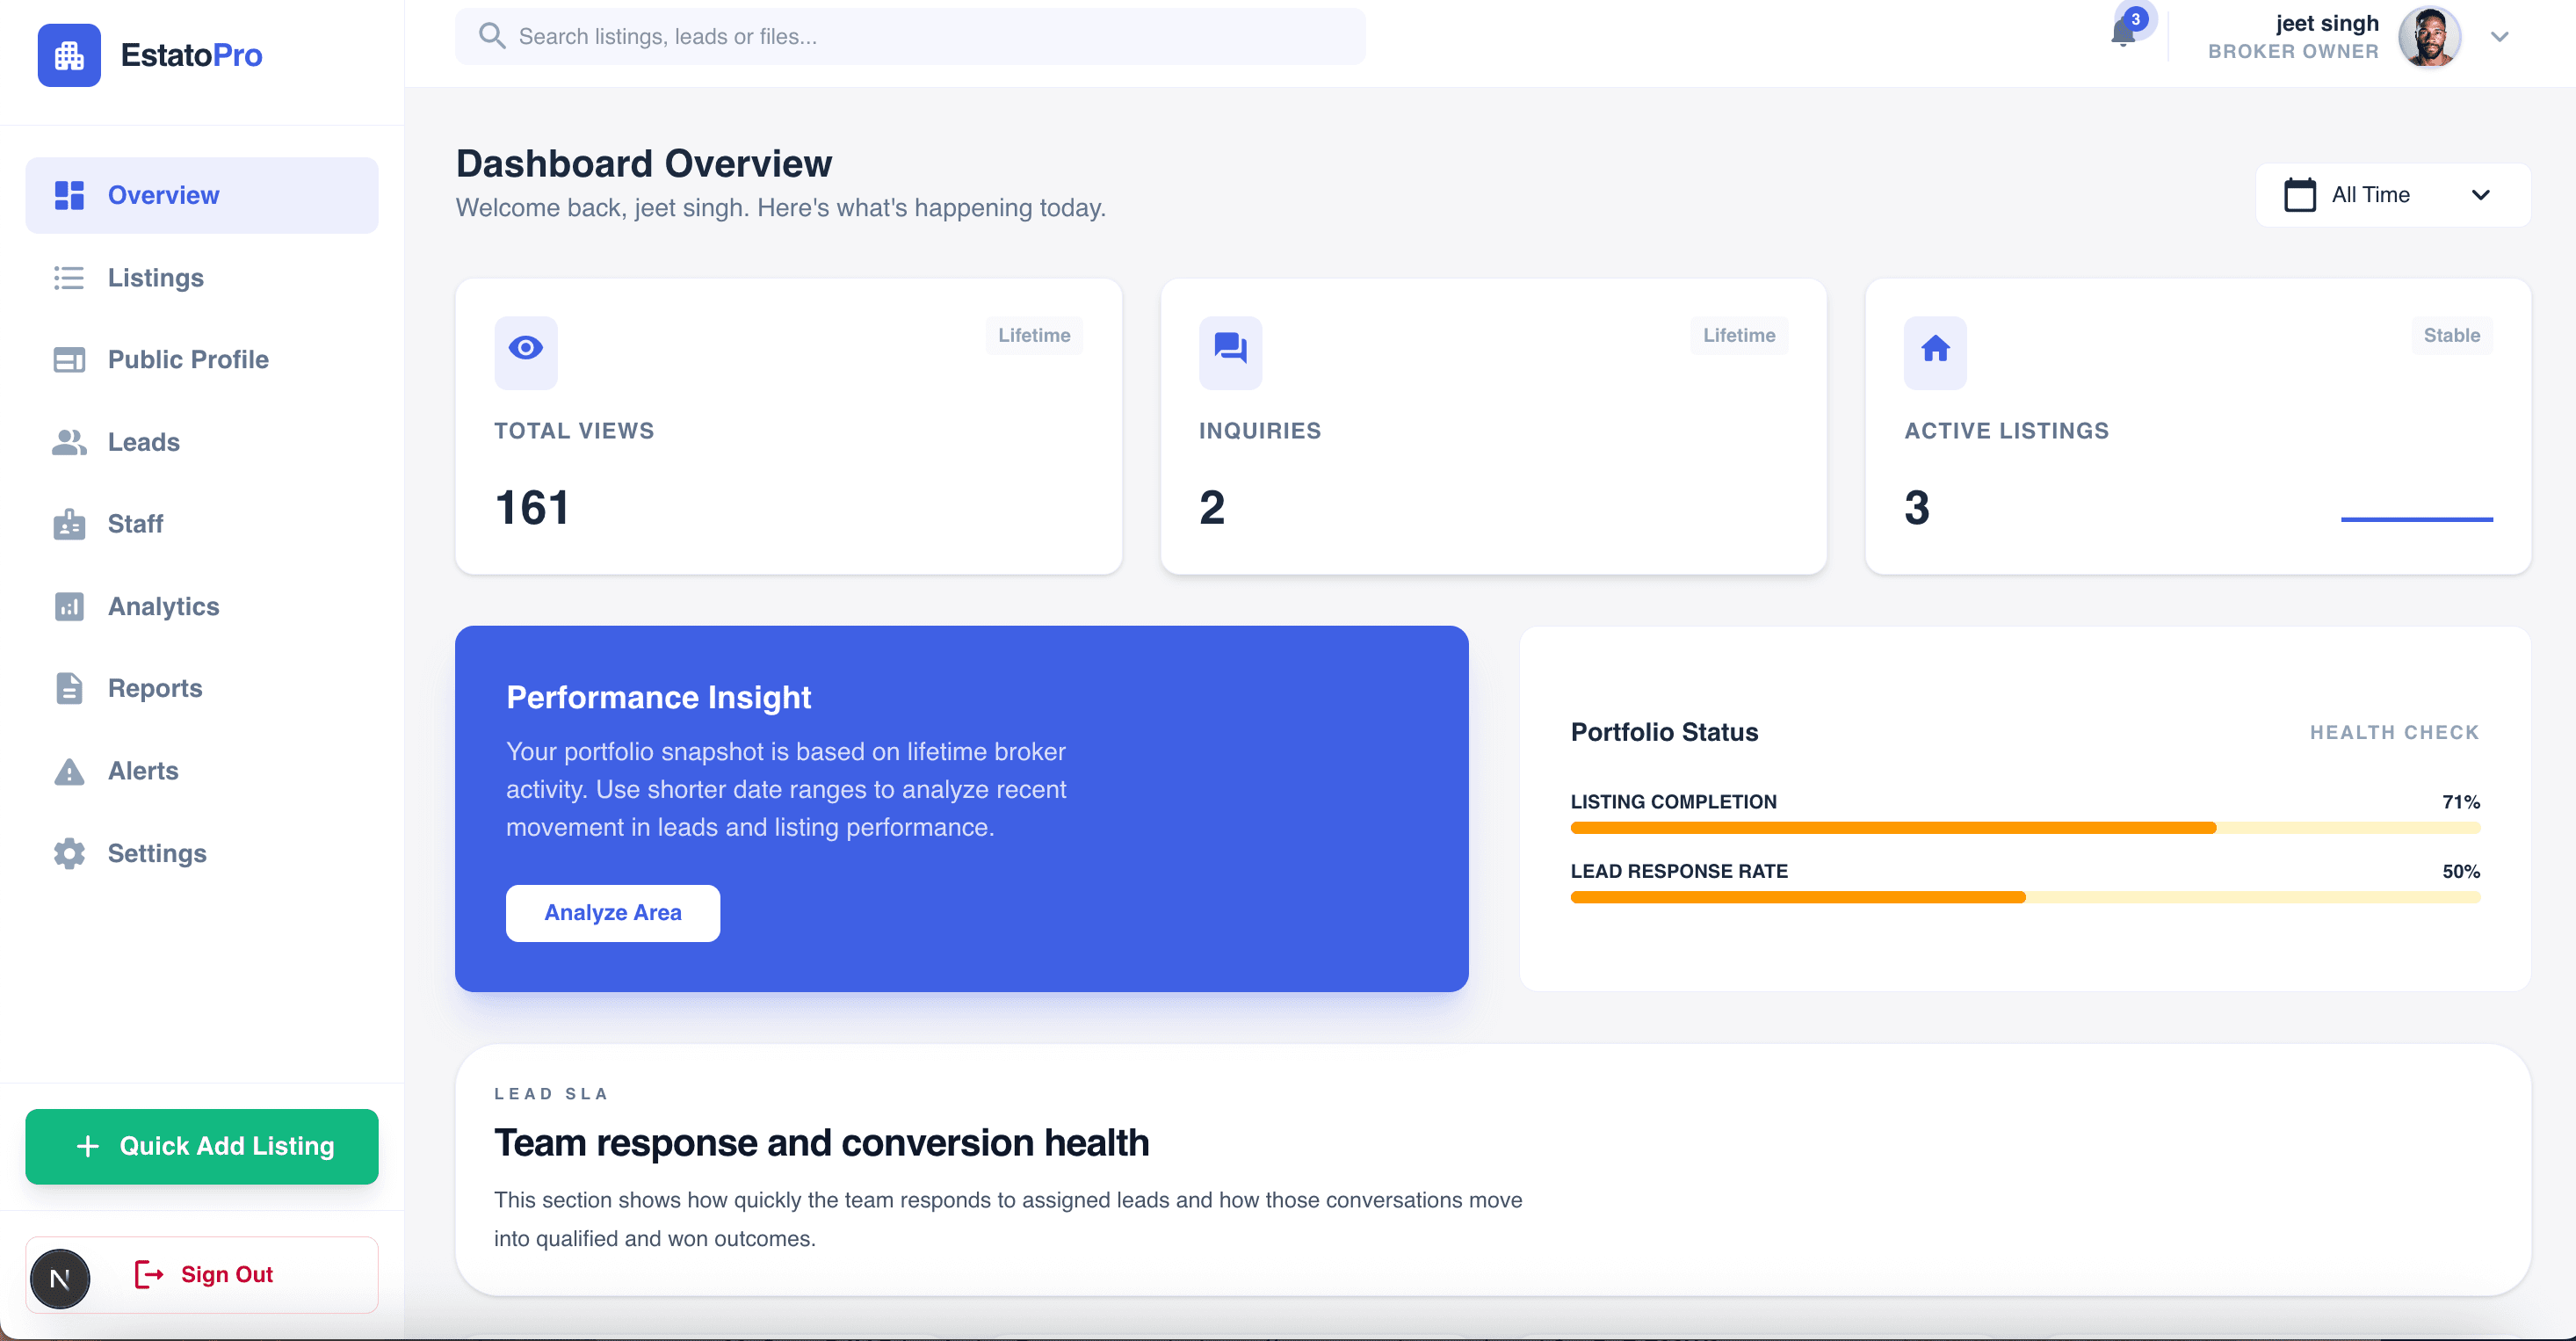Click the Lifetime tag on Total Views
The image size is (2576, 1341).
pyautogui.click(x=1034, y=335)
